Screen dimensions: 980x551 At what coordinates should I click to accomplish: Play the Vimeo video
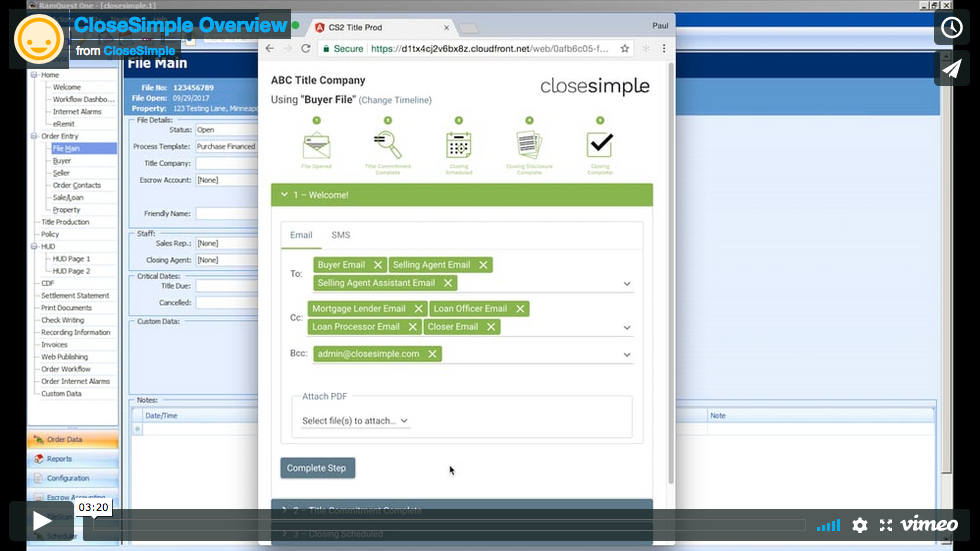(41, 521)
